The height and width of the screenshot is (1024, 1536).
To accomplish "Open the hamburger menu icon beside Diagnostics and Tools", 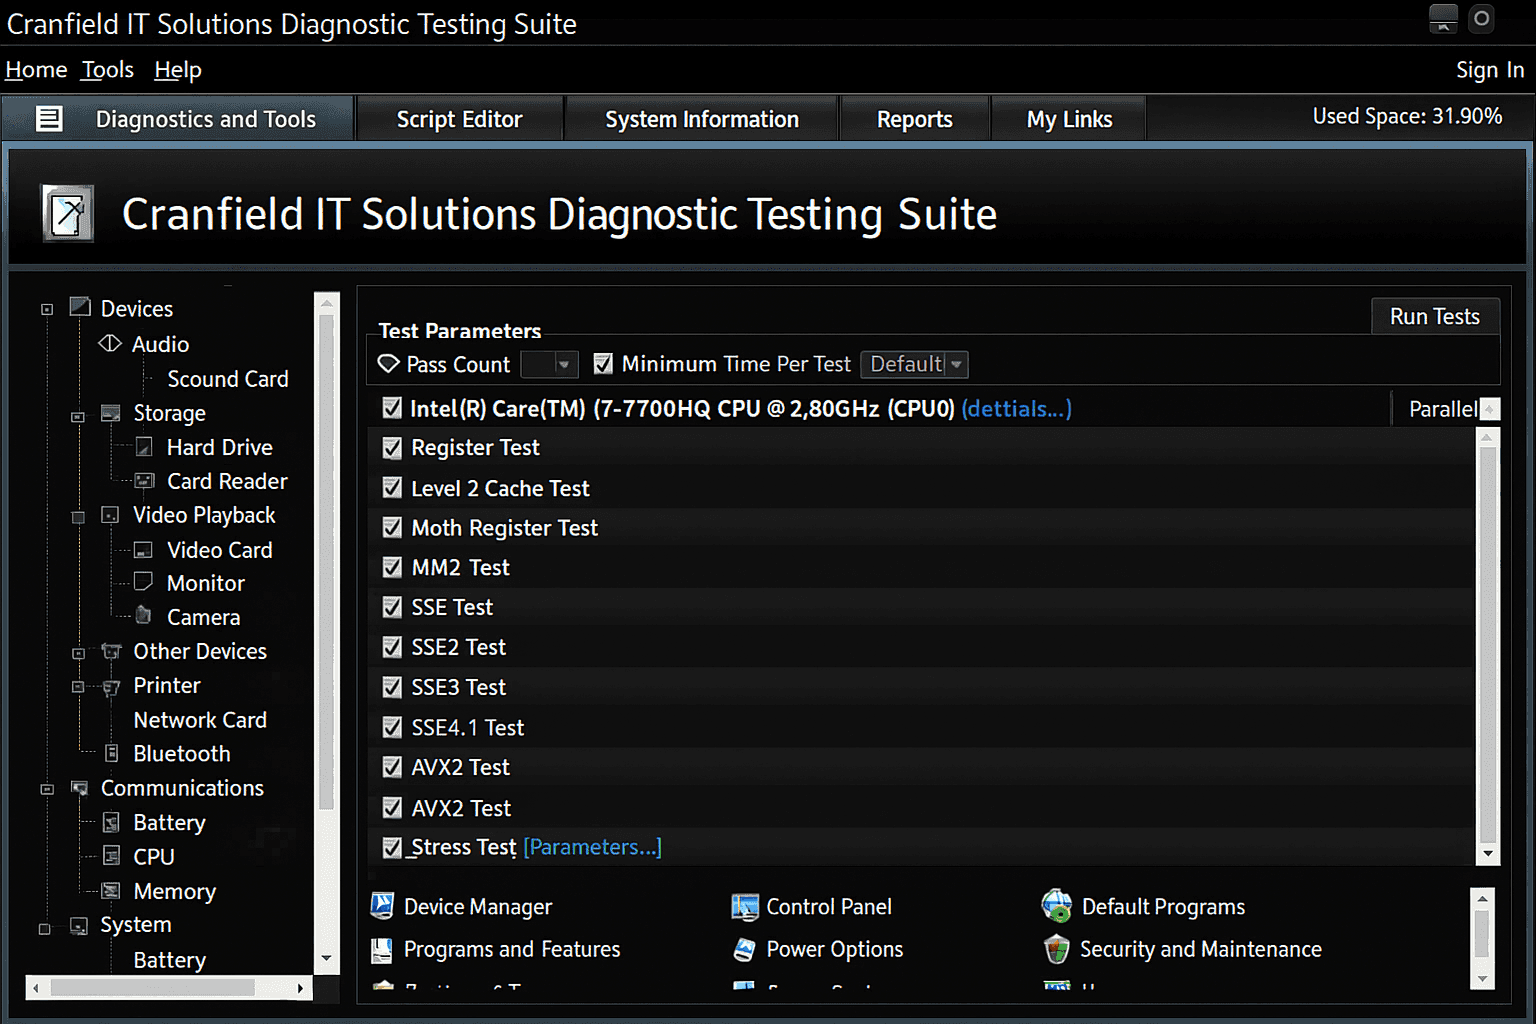I will [49, 119].
